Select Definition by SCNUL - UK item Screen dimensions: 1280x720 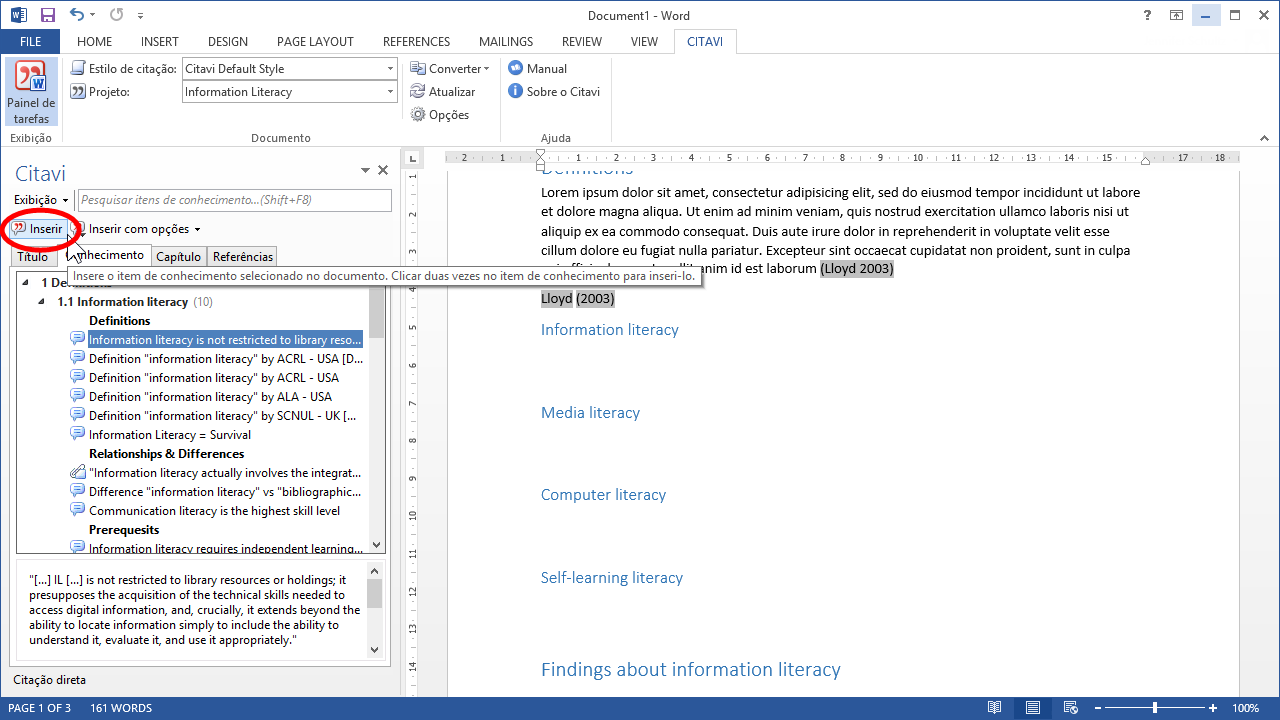pos(222,415)
